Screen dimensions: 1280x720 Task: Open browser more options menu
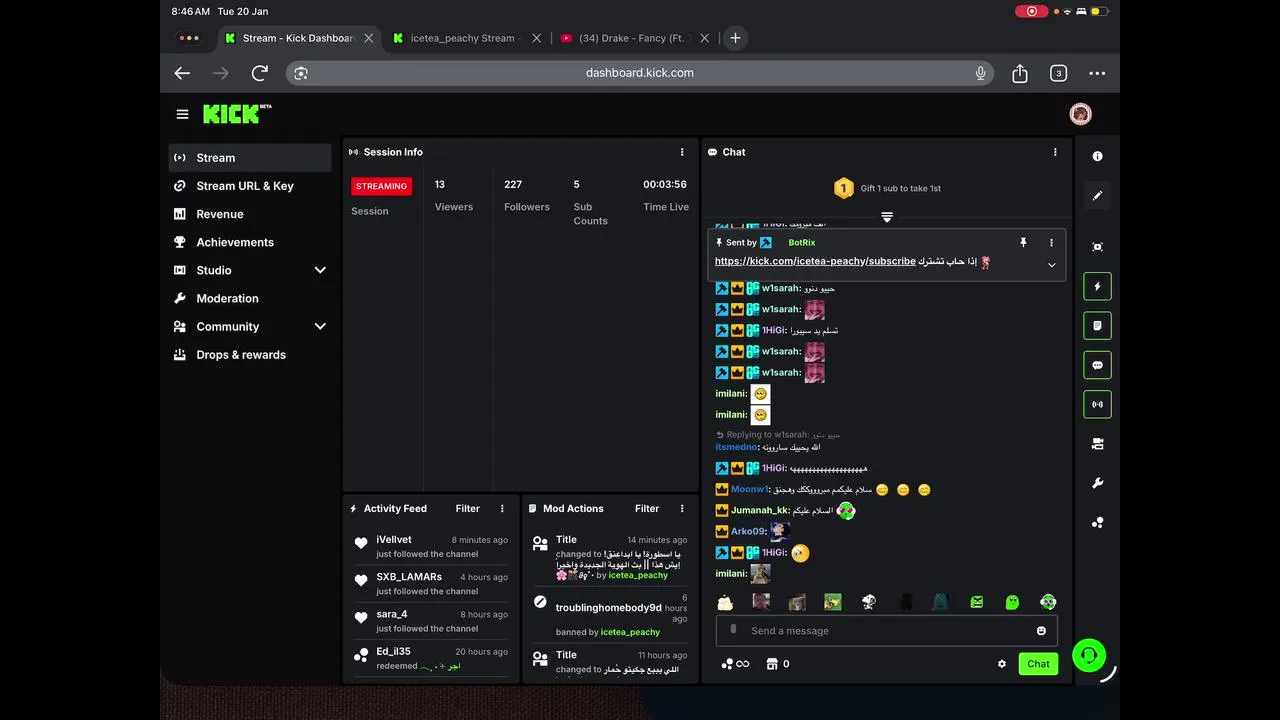(1097, 73)
